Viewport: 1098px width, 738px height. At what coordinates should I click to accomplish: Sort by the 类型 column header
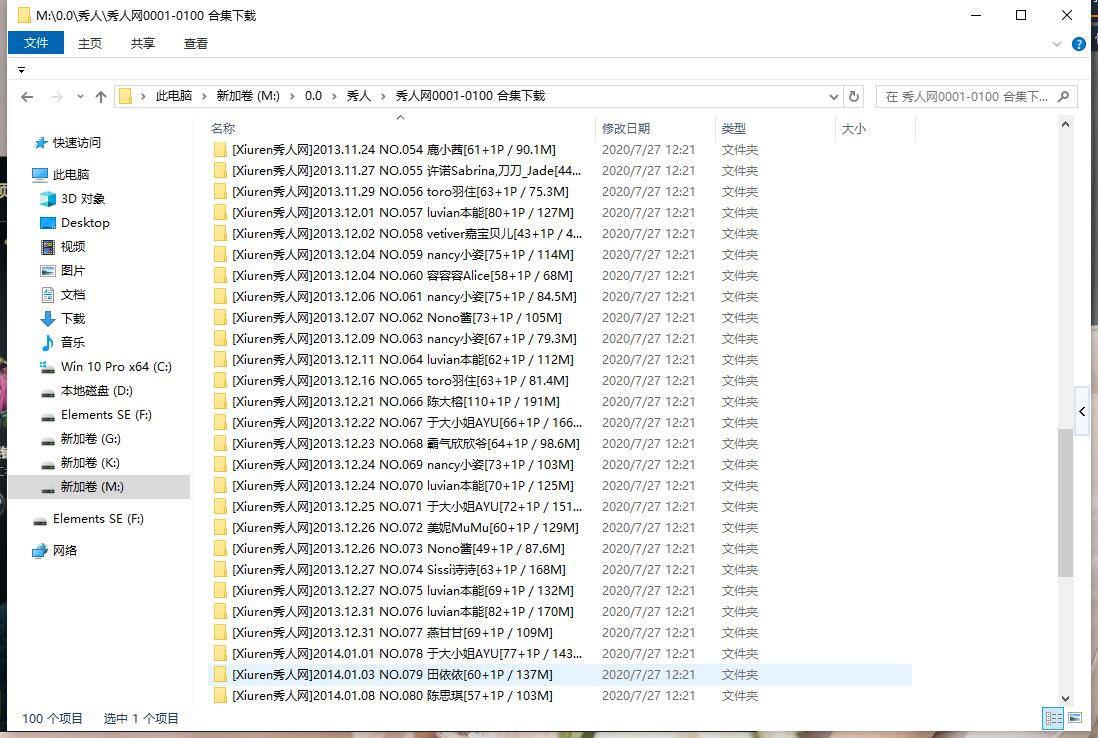[x=733, y=129]
